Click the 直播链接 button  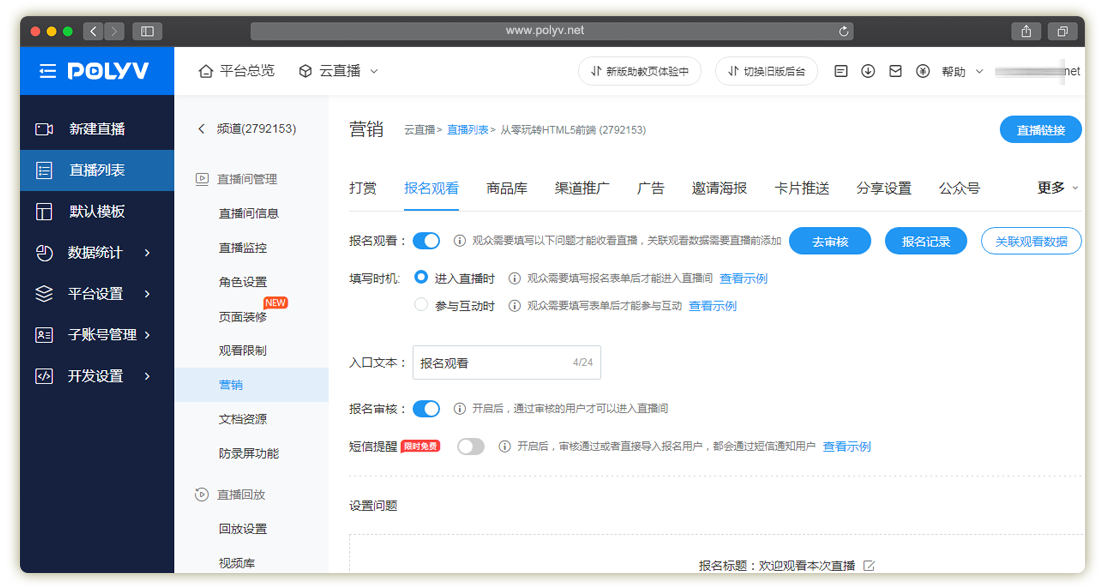tap(1040, 130)
